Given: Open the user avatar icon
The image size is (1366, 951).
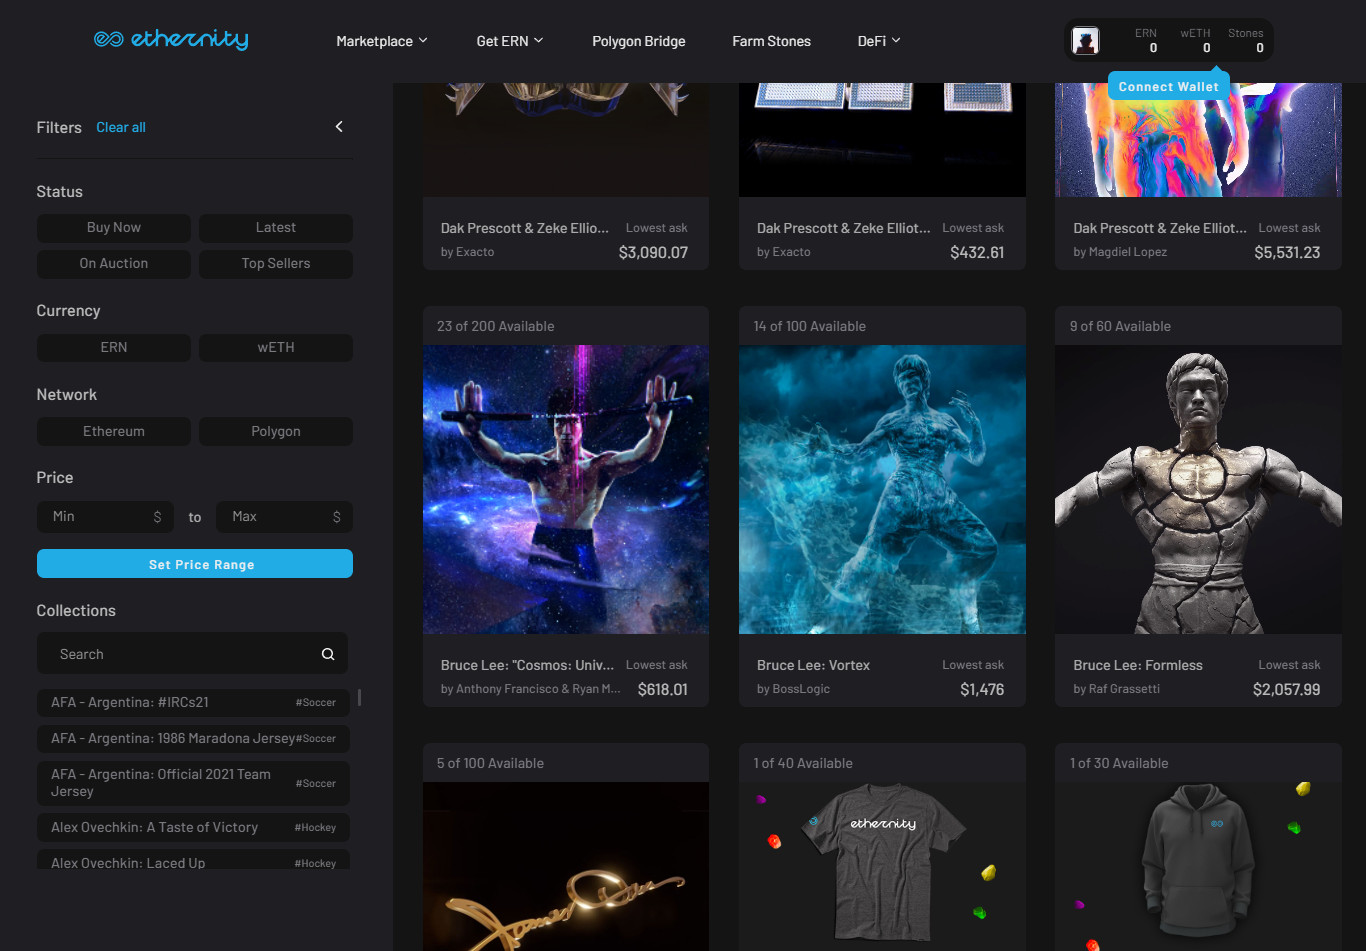Looking at the screenshot, I should 1085,40.
